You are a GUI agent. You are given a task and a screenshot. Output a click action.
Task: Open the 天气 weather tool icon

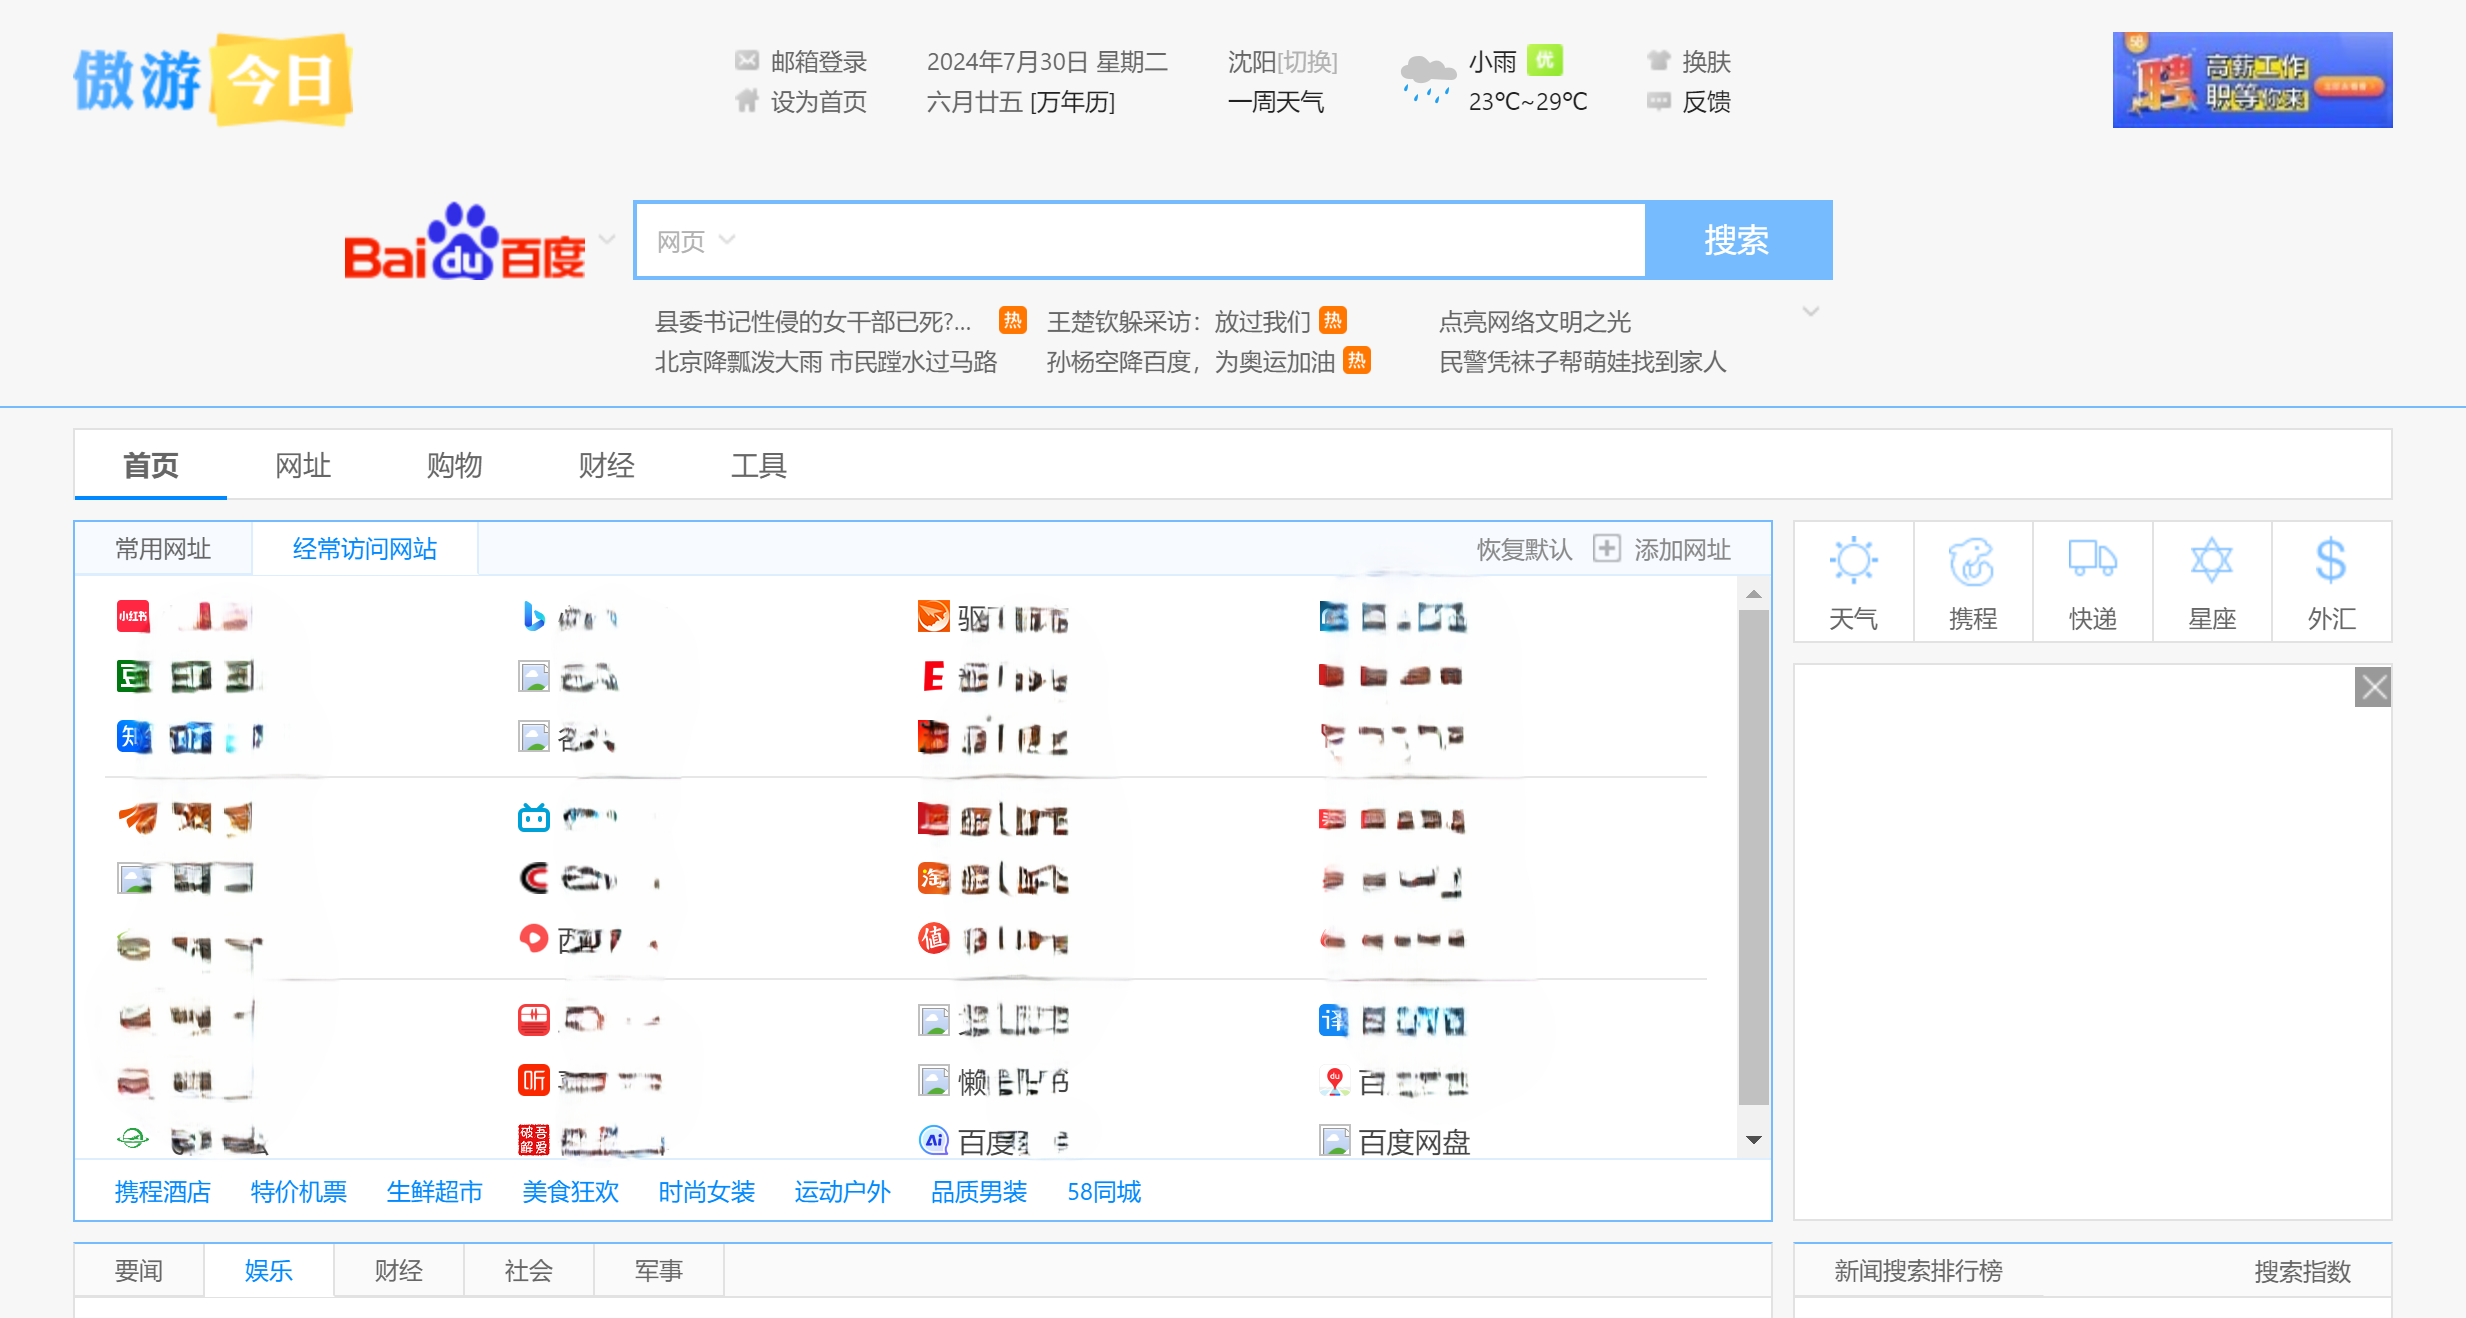point(1853,561)
